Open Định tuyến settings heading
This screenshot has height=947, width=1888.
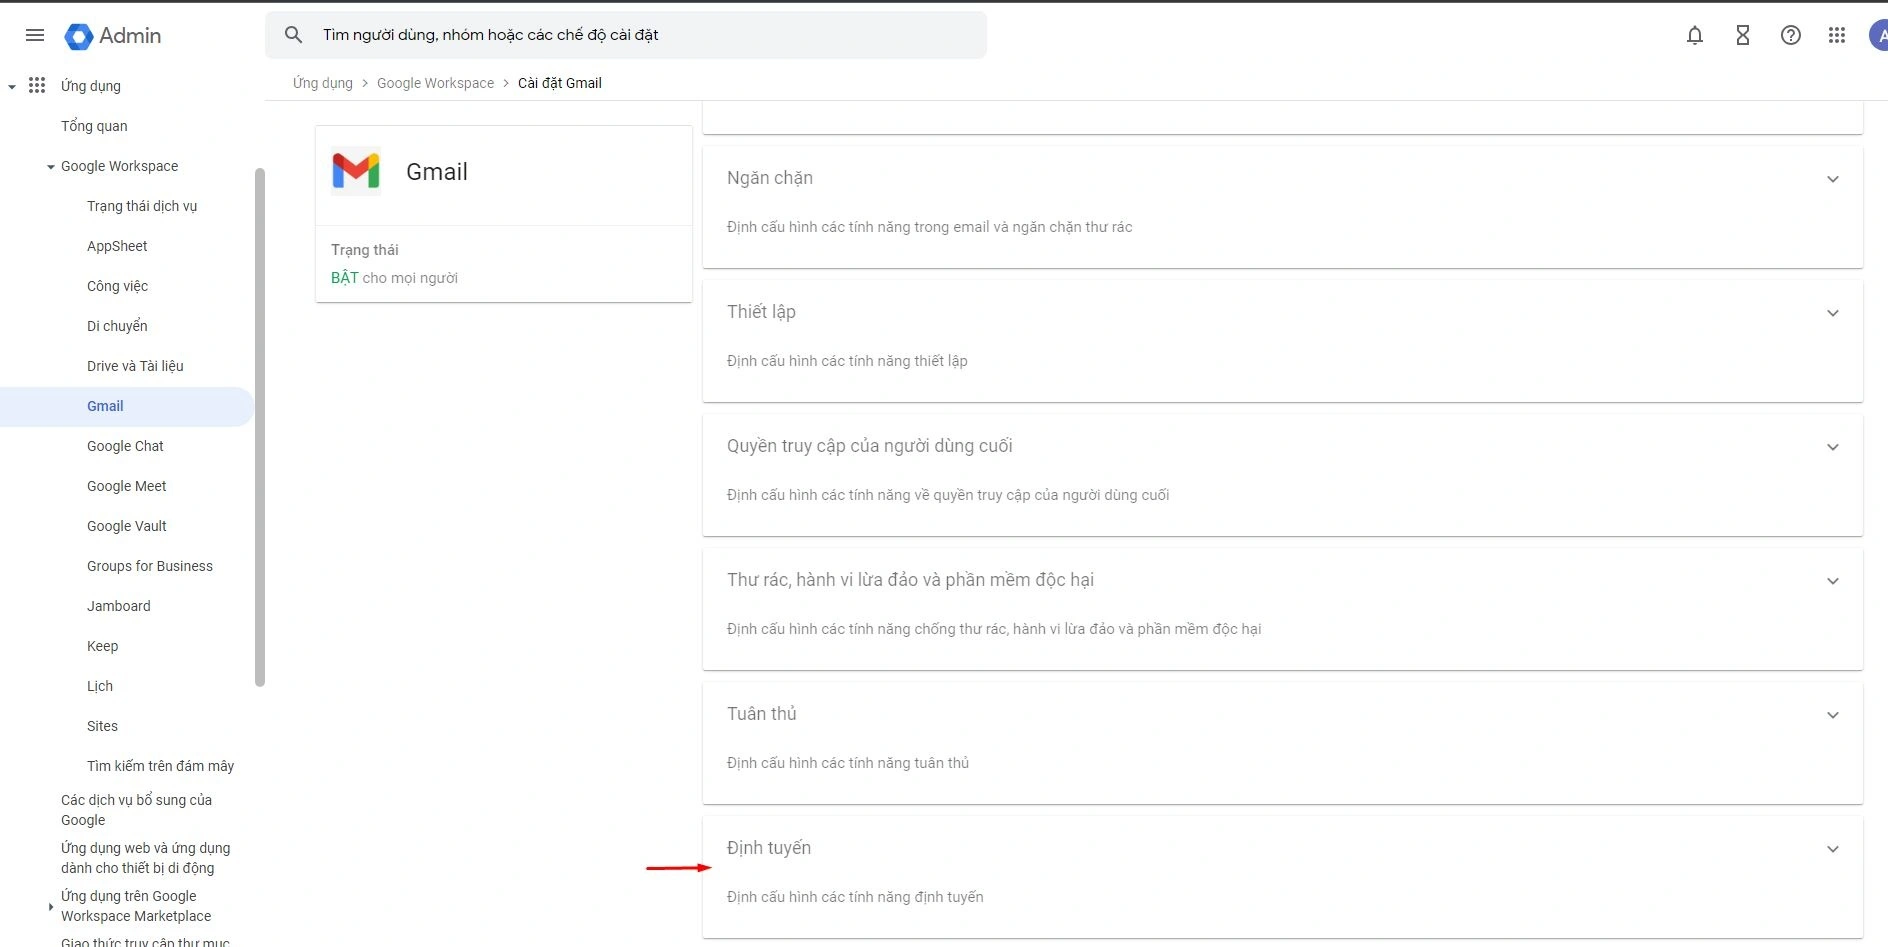click(x=768, y=848)
